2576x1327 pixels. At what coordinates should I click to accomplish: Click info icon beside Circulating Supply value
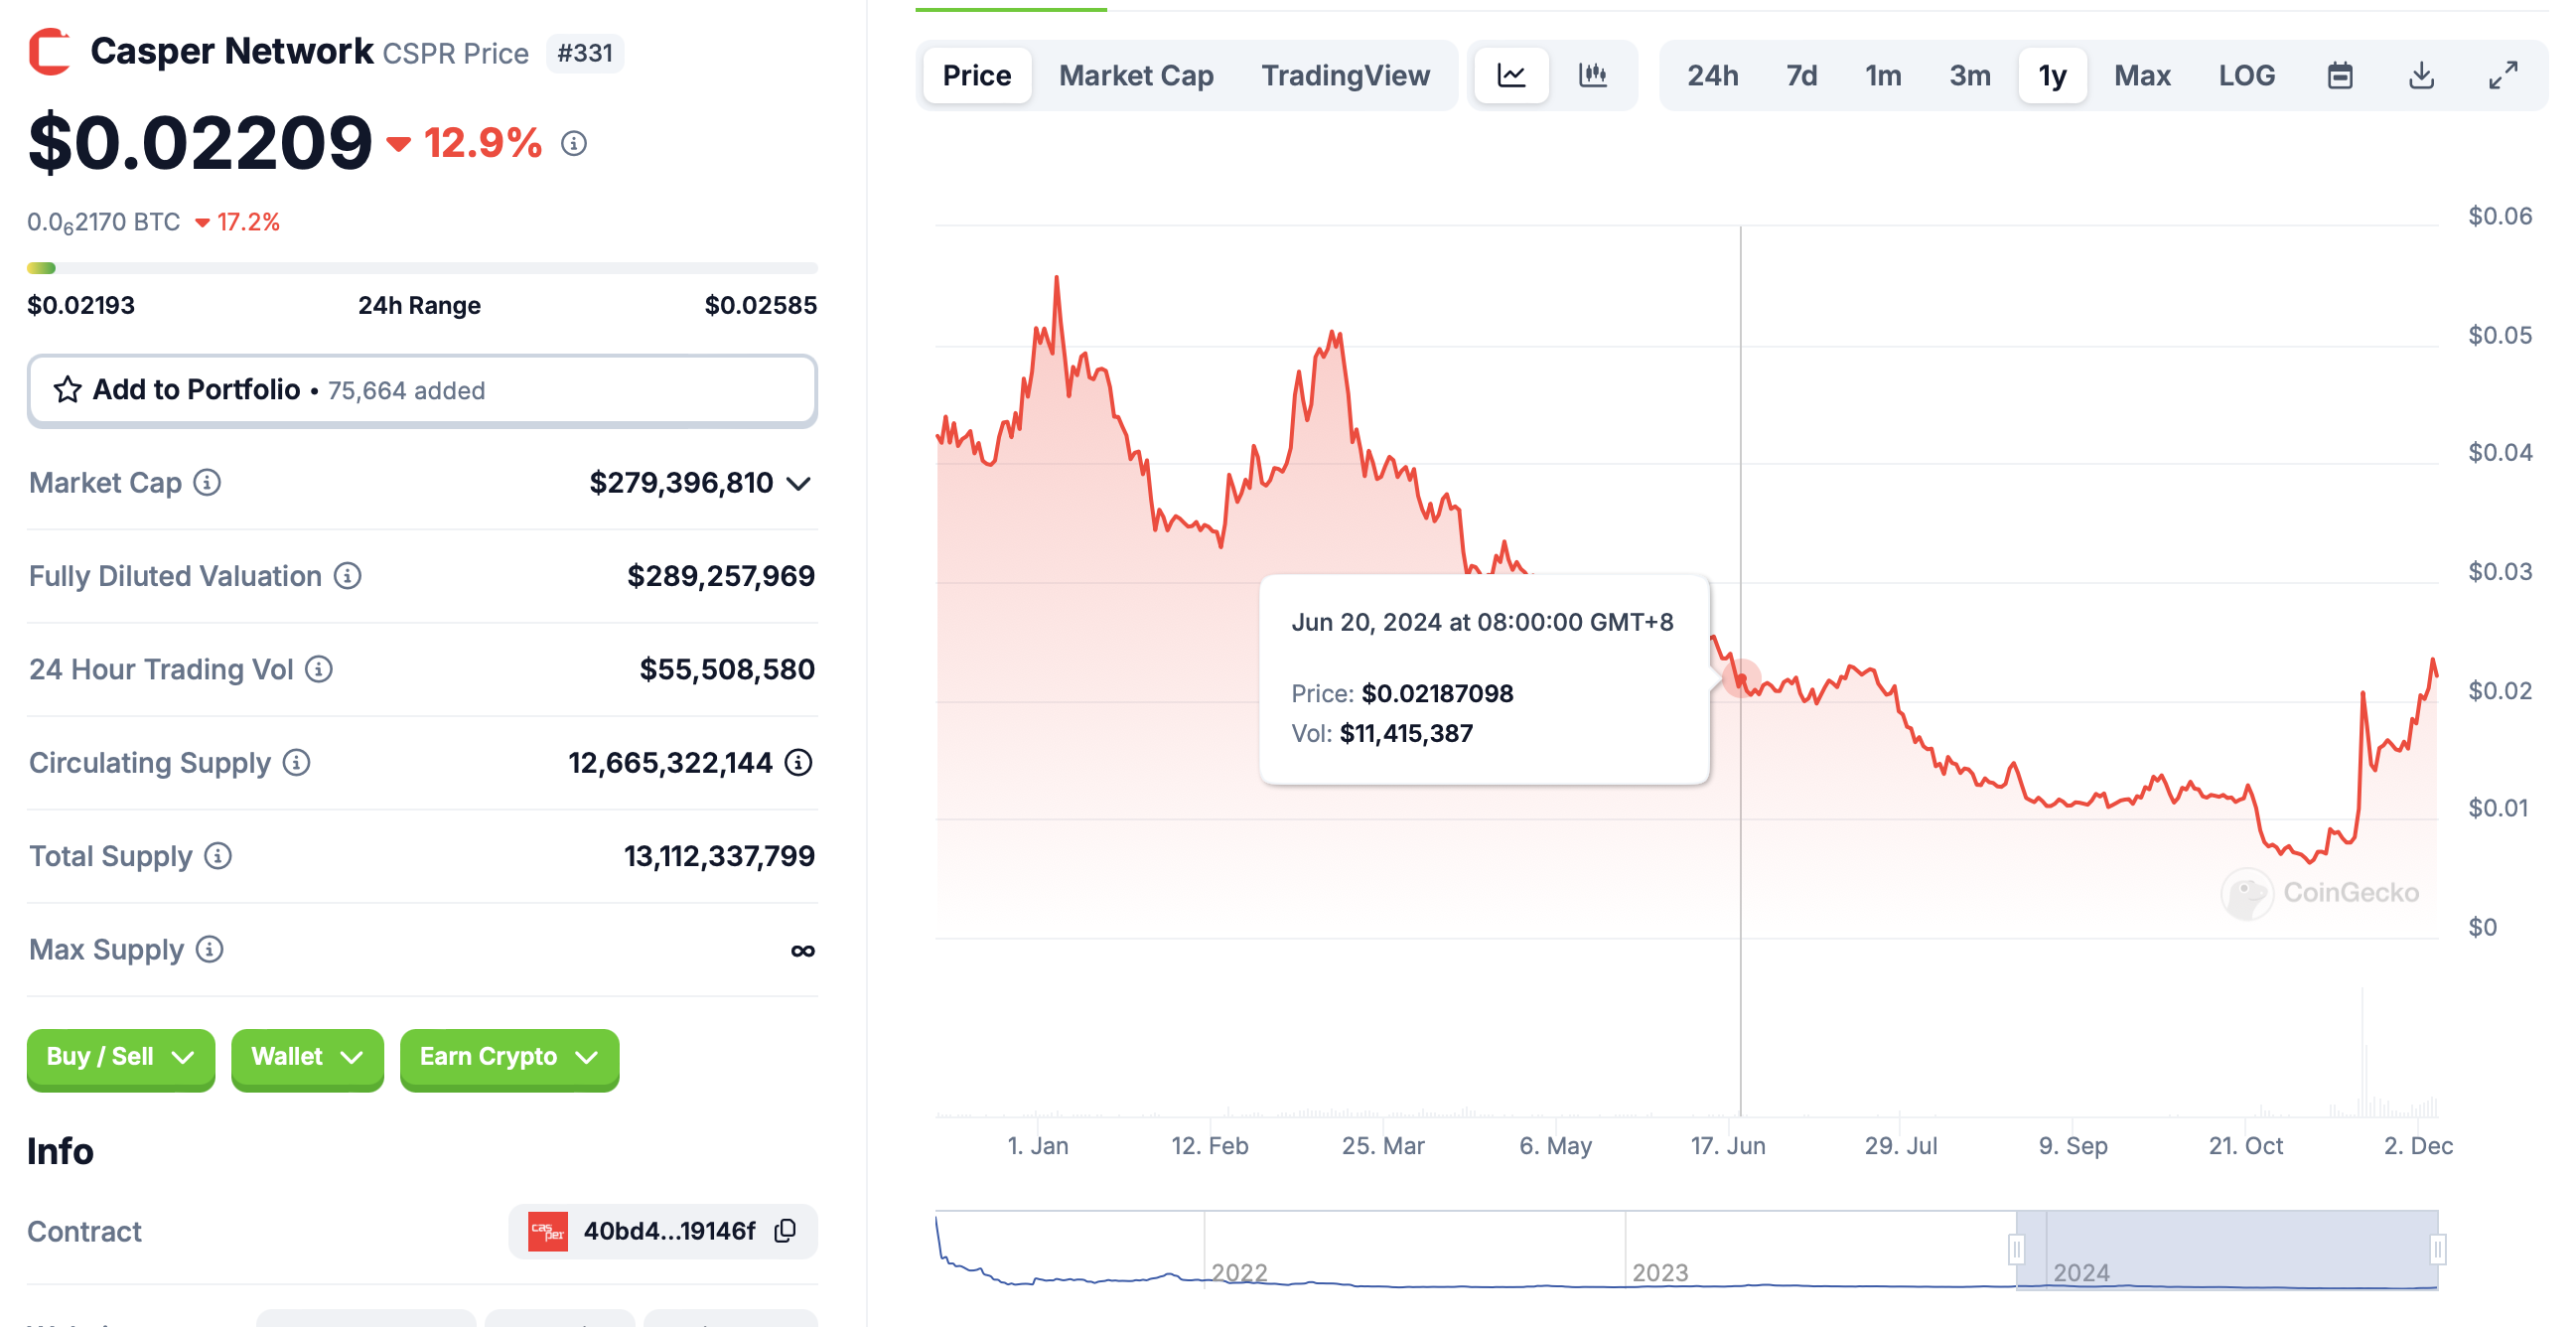pos(798,763)
